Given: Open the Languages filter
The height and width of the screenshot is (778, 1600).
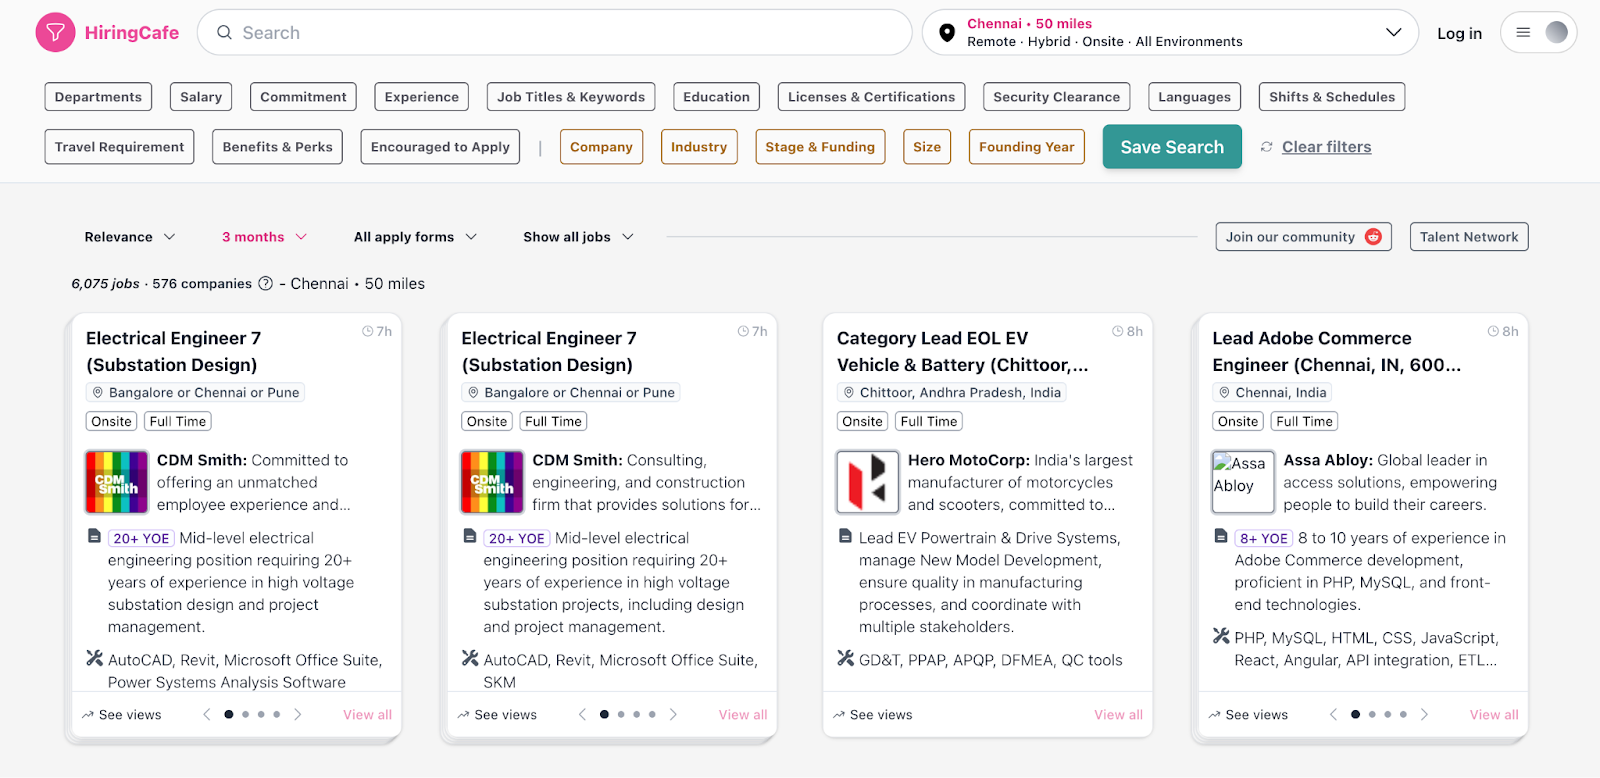Looking at the screenshot, I should click(x=1194, y=97).
